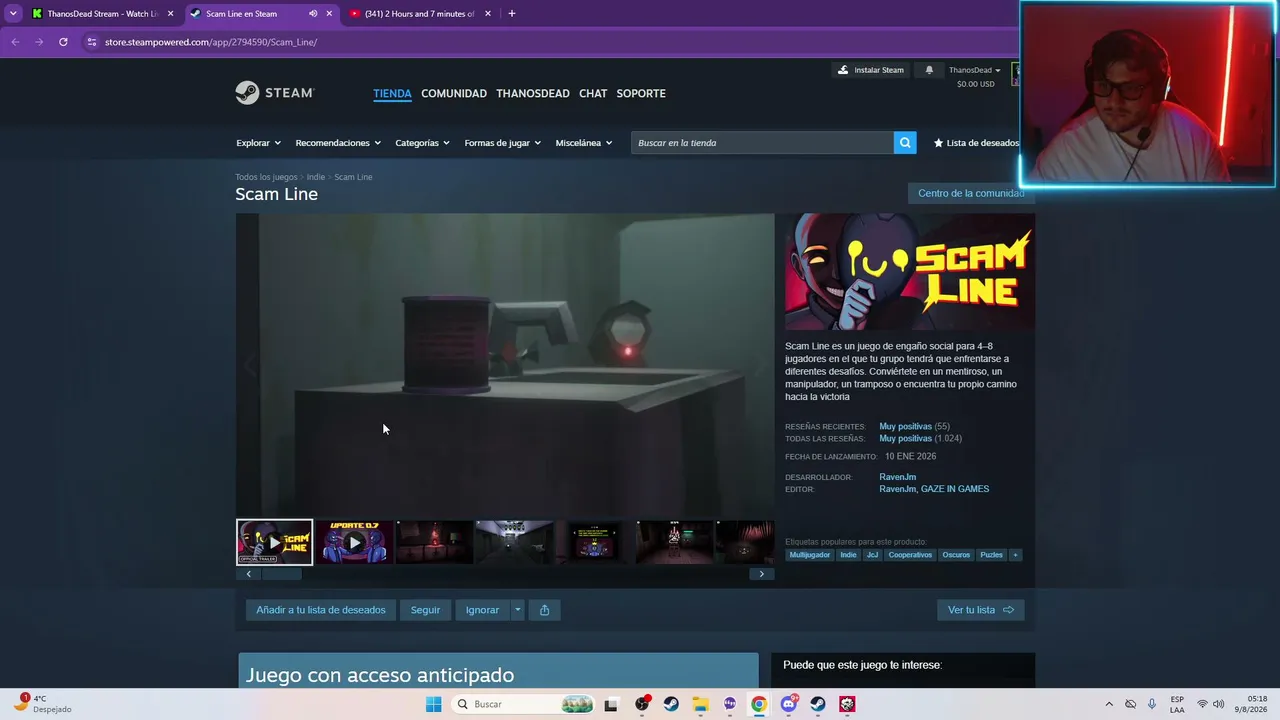Open File Explorer from the taskbar

click(x=700, y=704)
